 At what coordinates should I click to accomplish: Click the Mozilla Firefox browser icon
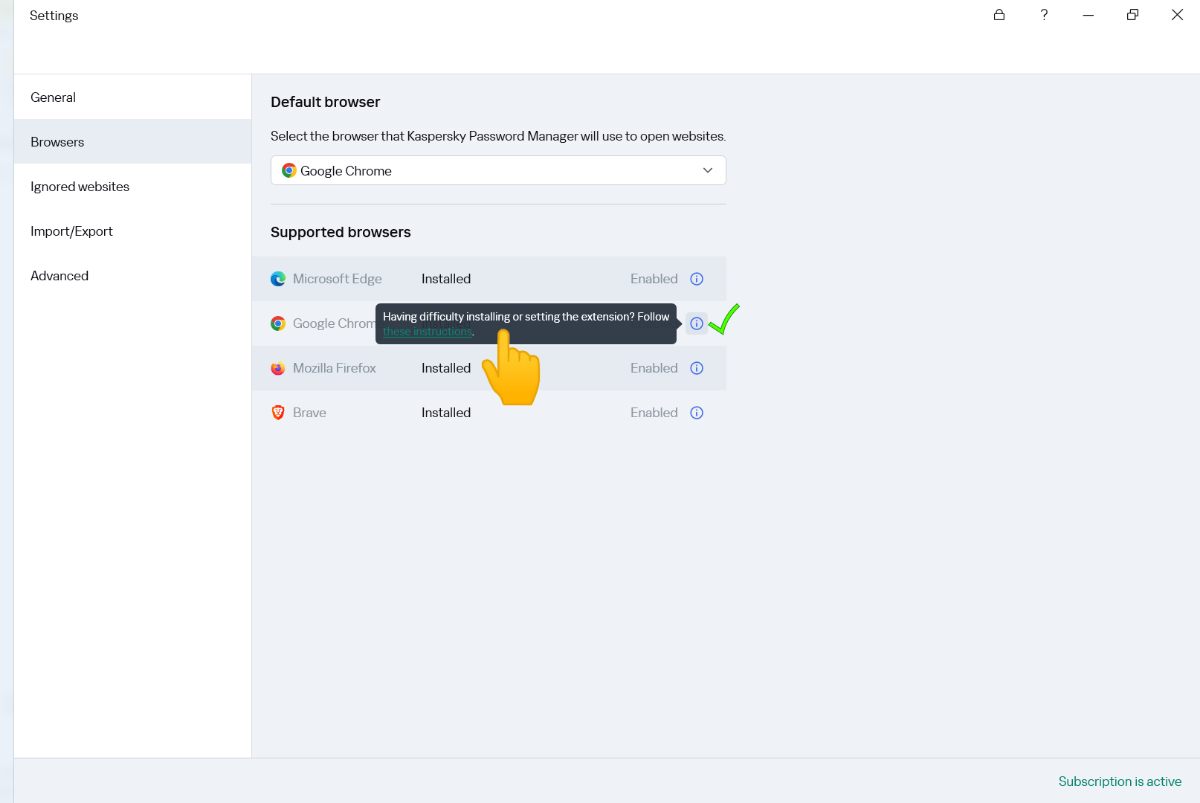tap(278, 368)
